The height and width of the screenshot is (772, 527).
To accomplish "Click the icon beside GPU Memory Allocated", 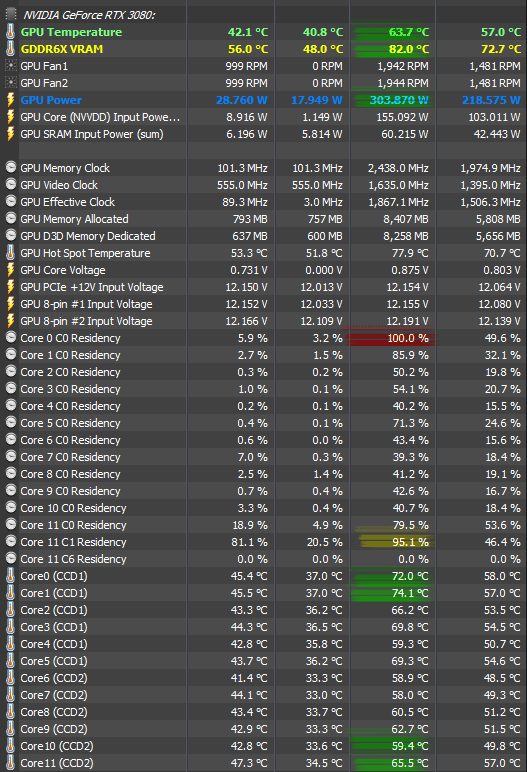I will [x=10, y=219].
